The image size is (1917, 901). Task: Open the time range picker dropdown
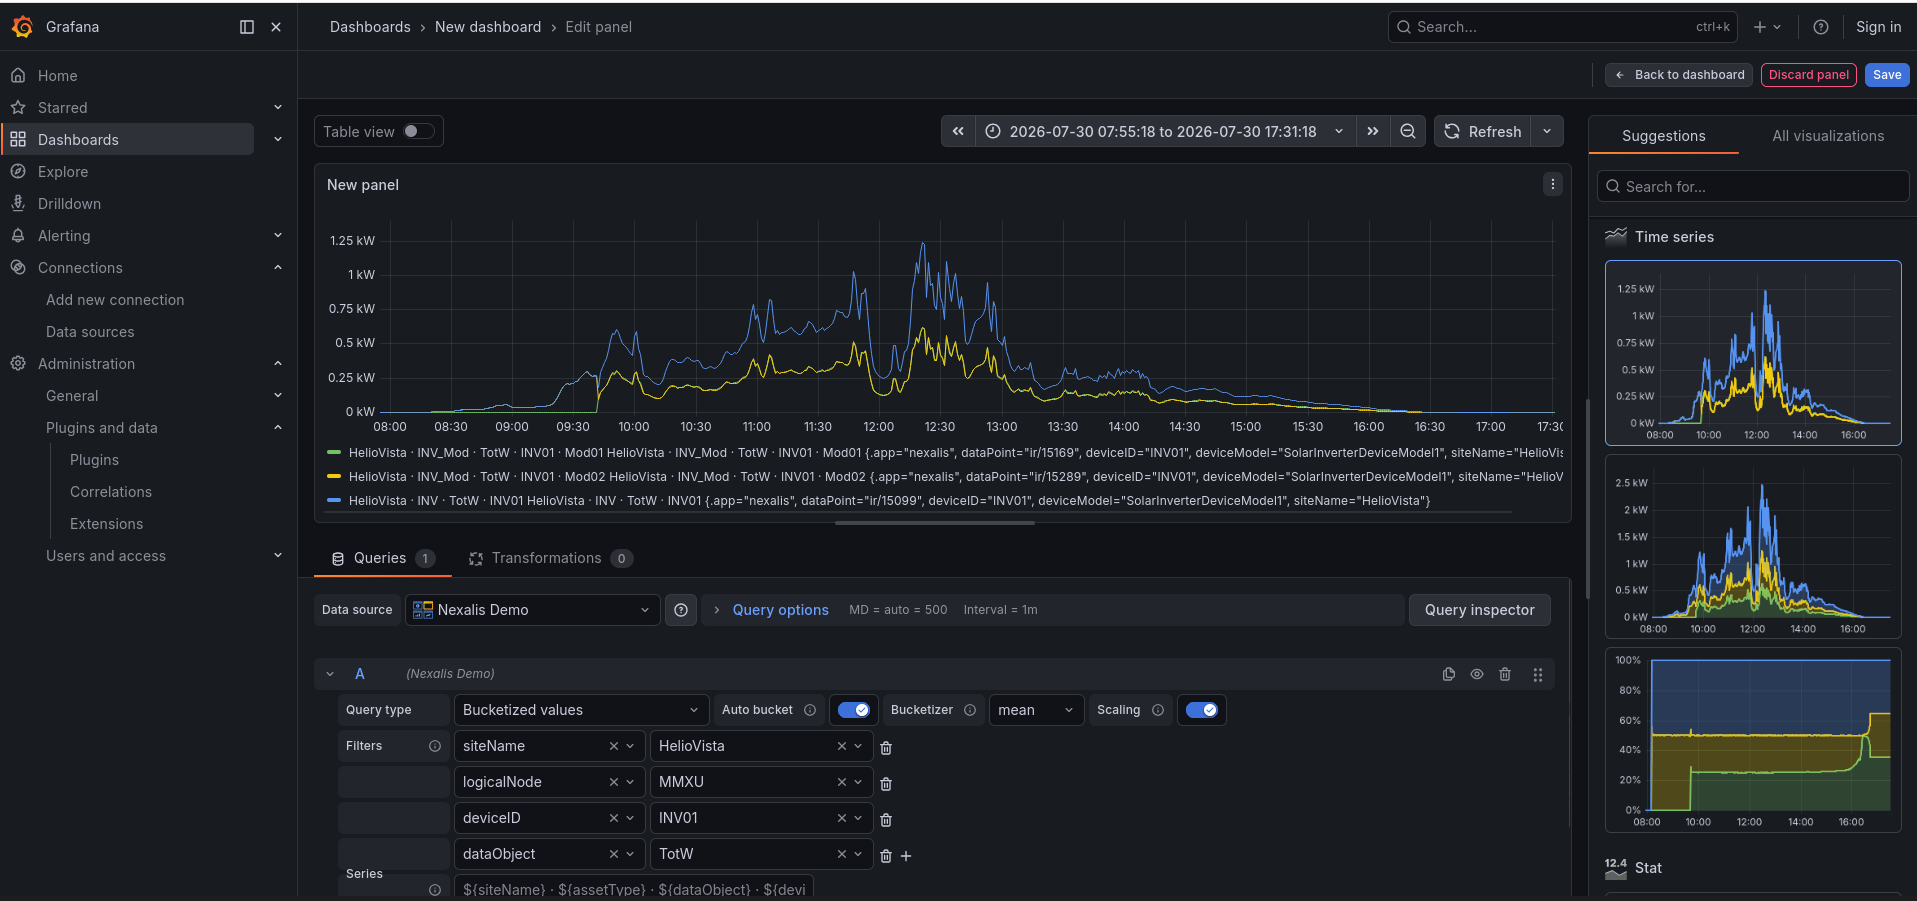(x=1165, y=131)
